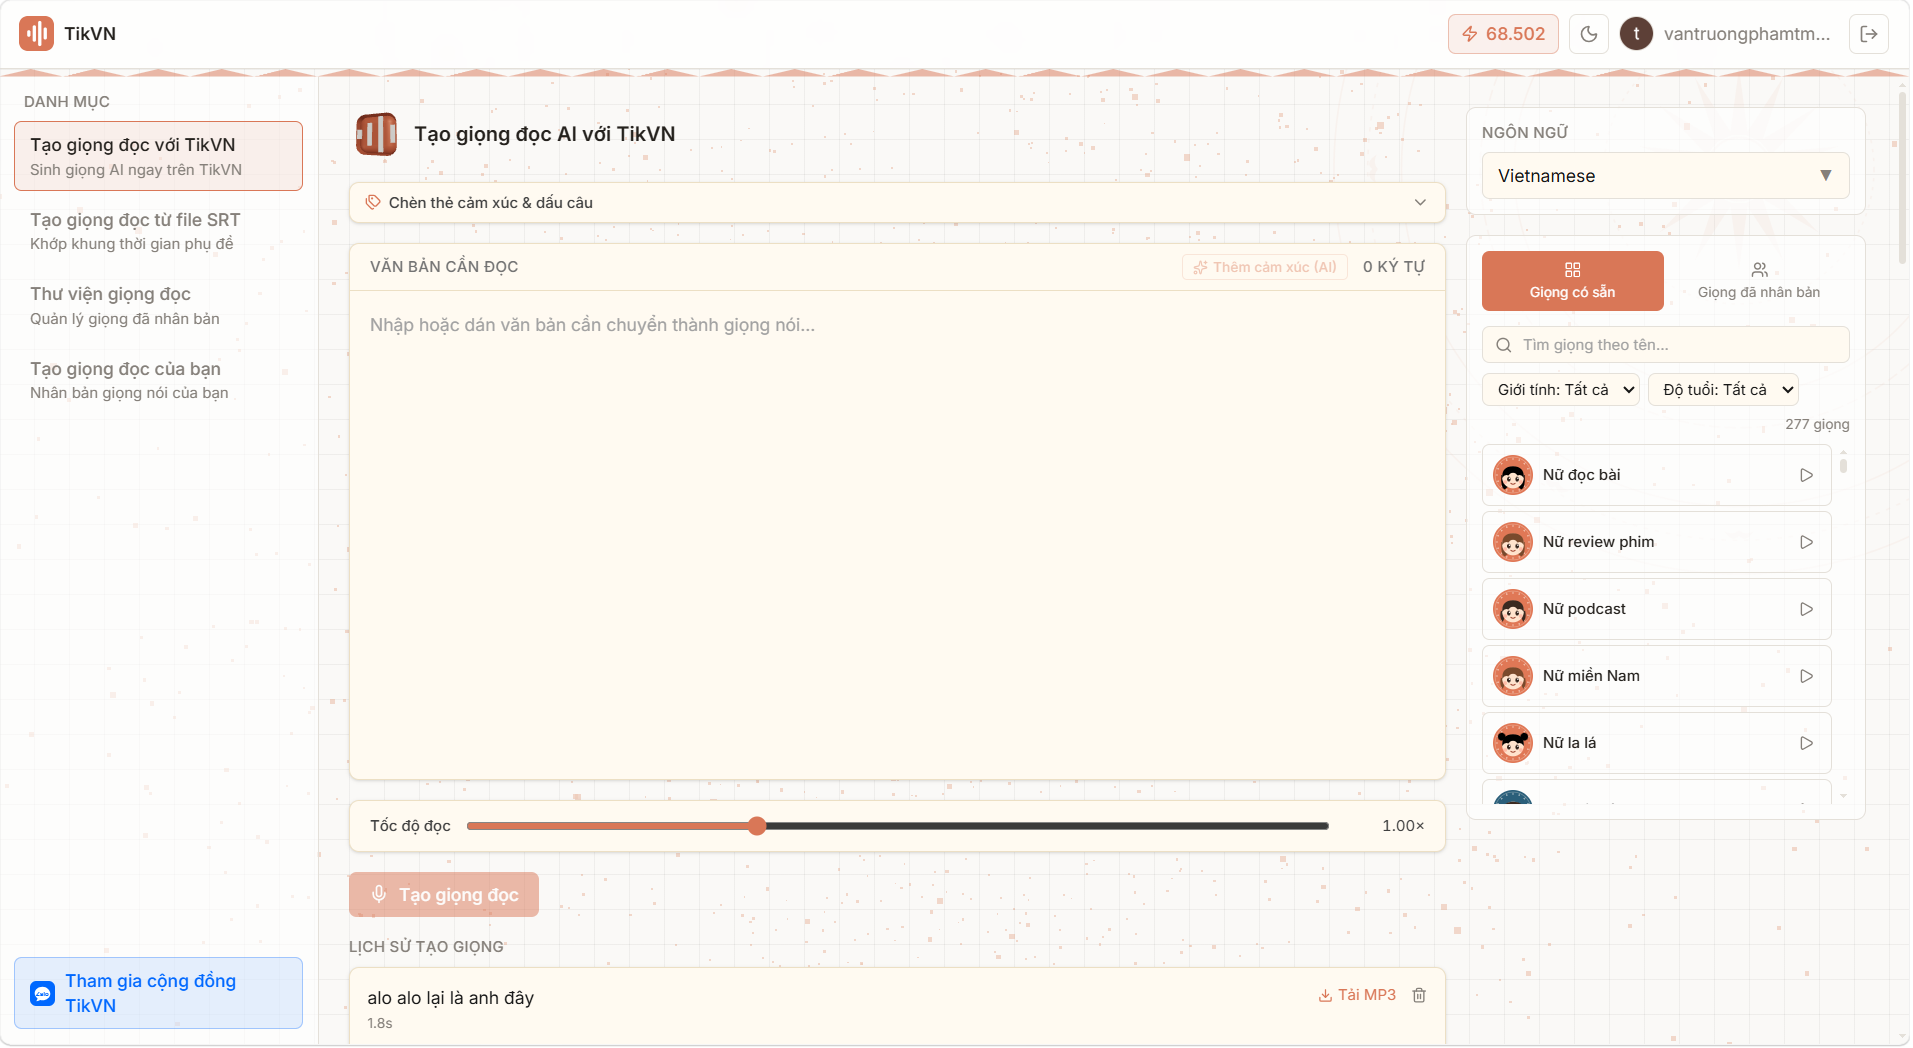Select the Nữ la lá voice
This screenshot has height=1048, width=1913.
(x=1656, y=743)
